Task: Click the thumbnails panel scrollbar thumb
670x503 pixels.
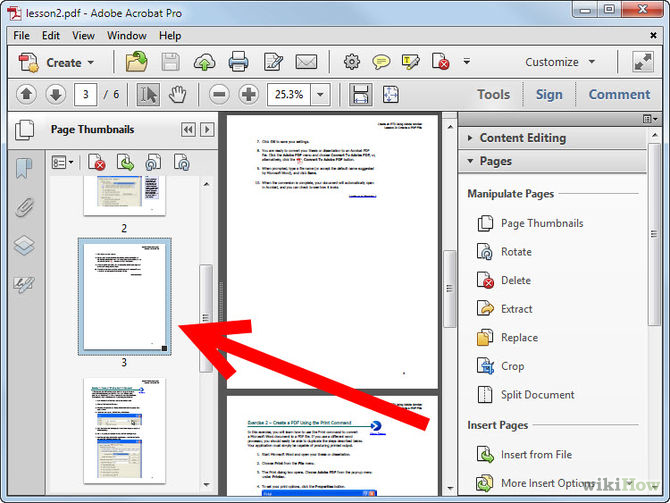Action: click(206, 318)
